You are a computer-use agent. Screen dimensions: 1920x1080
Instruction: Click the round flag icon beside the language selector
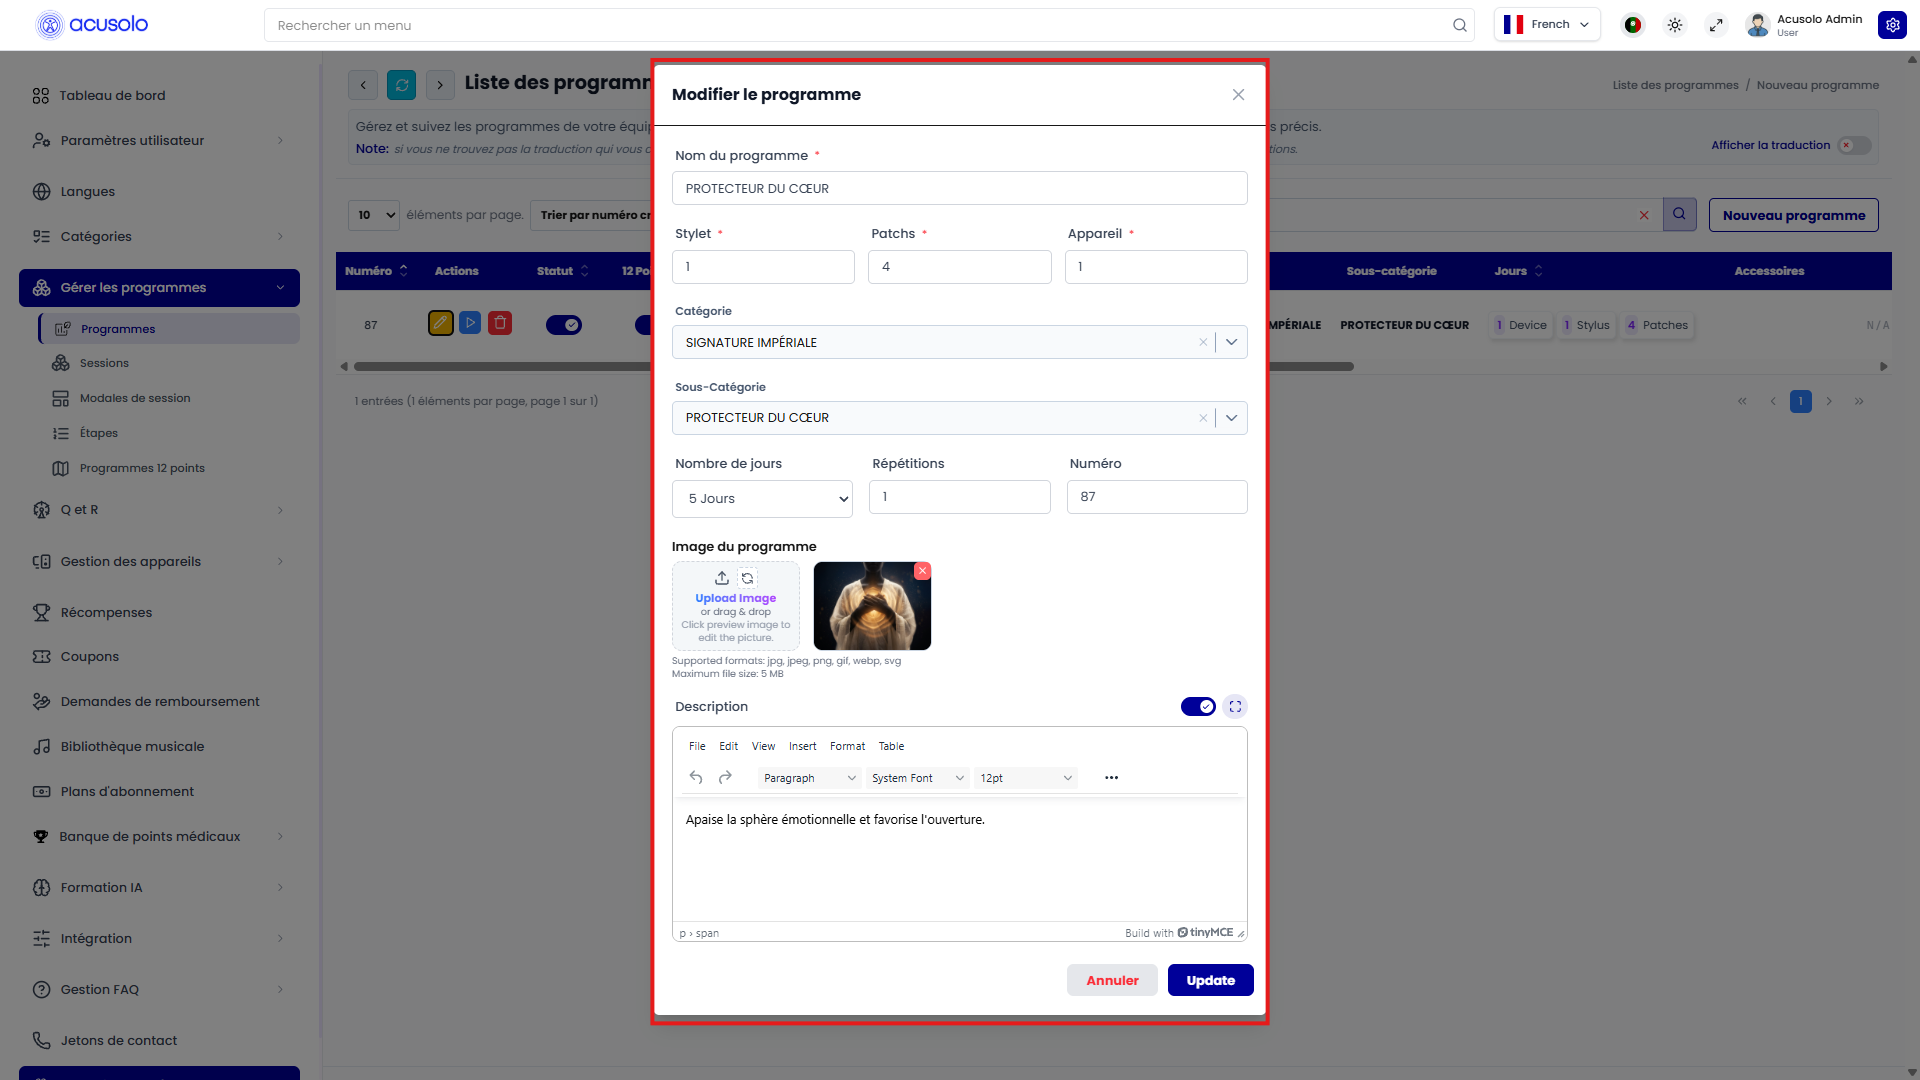[x=1633, y=25]
